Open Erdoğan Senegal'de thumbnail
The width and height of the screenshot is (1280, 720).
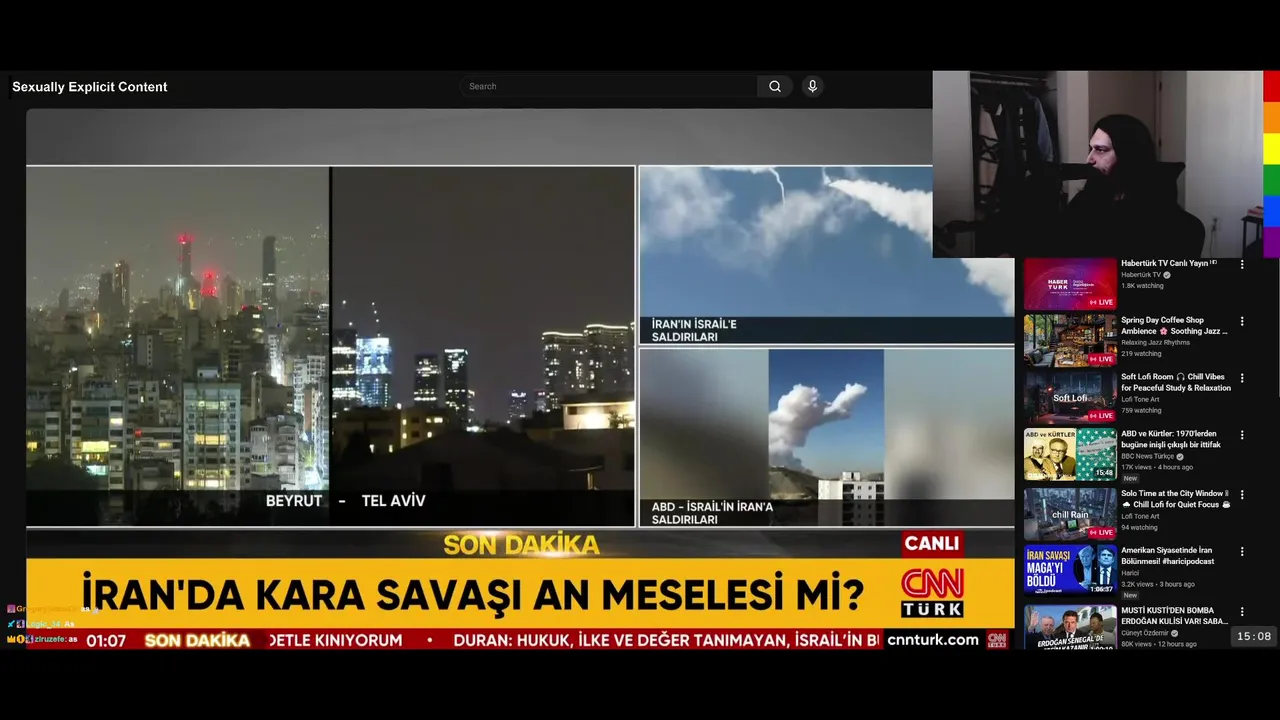(1069, 627)
